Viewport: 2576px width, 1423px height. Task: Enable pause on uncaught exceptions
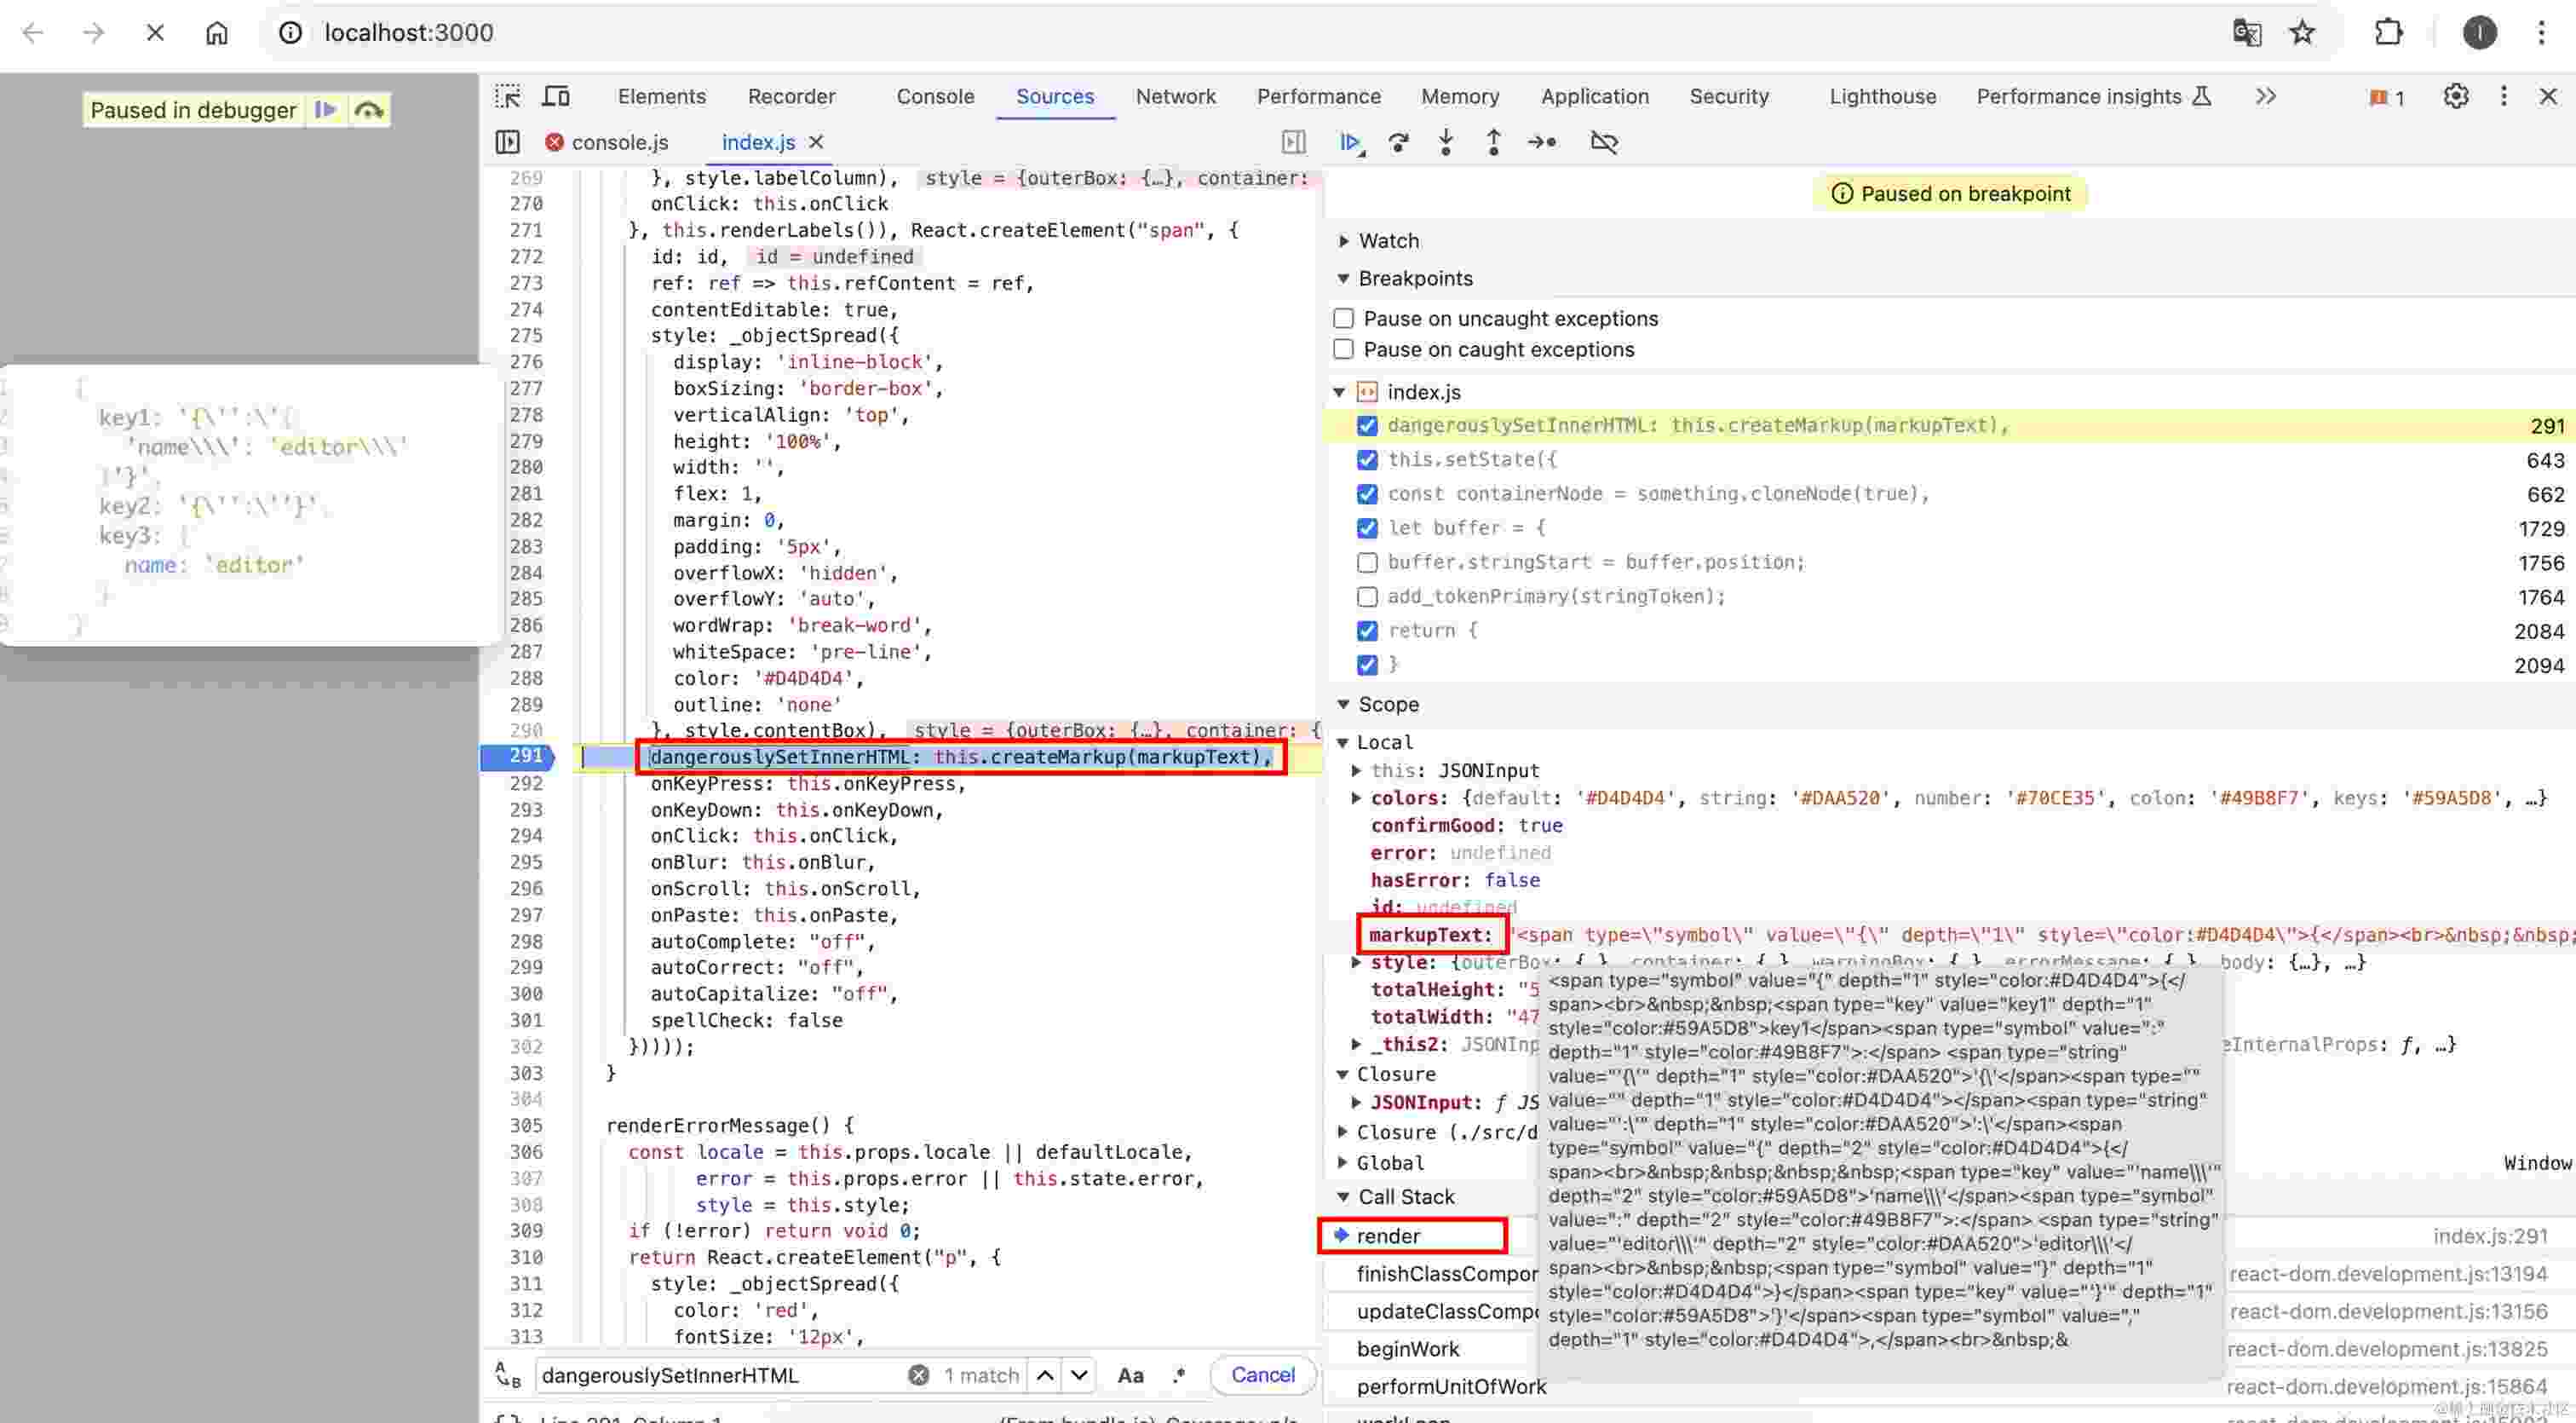click(1344, 318)
